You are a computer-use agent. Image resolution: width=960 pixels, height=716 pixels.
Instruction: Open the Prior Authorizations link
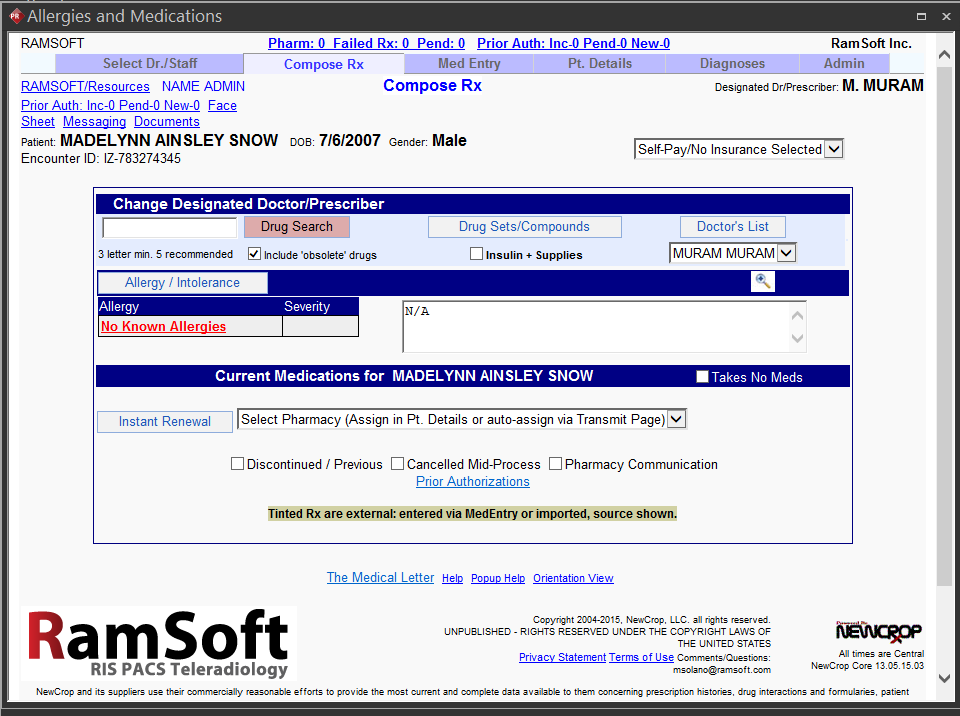click(x=472, y=482)
